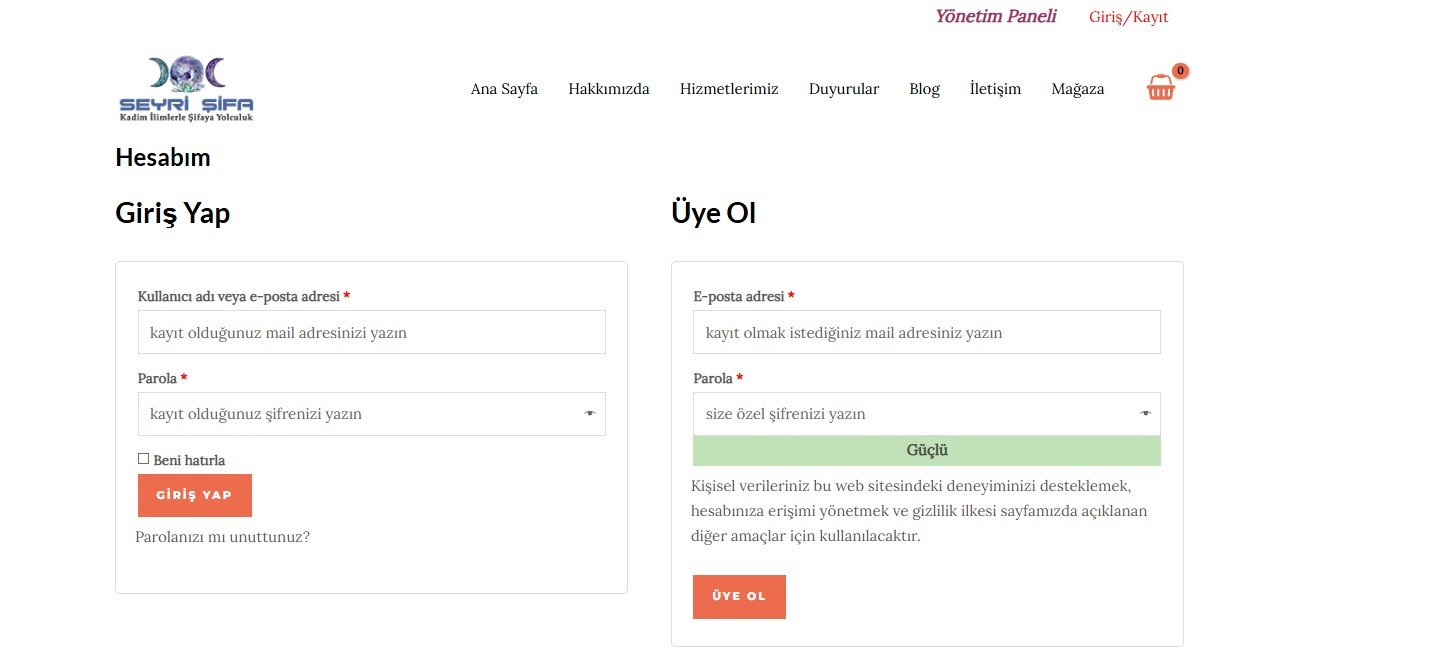1441x662 pixels.
Task: Enable the Beni hatırla checkbox
Action: click(x=144, y=459)
